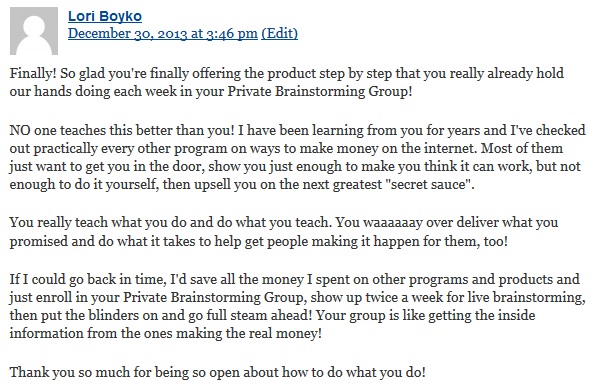Viewport: 597px width, 386px height.
Task: Click Lori Boyko's gray avatar image
Action: point(34,31)
